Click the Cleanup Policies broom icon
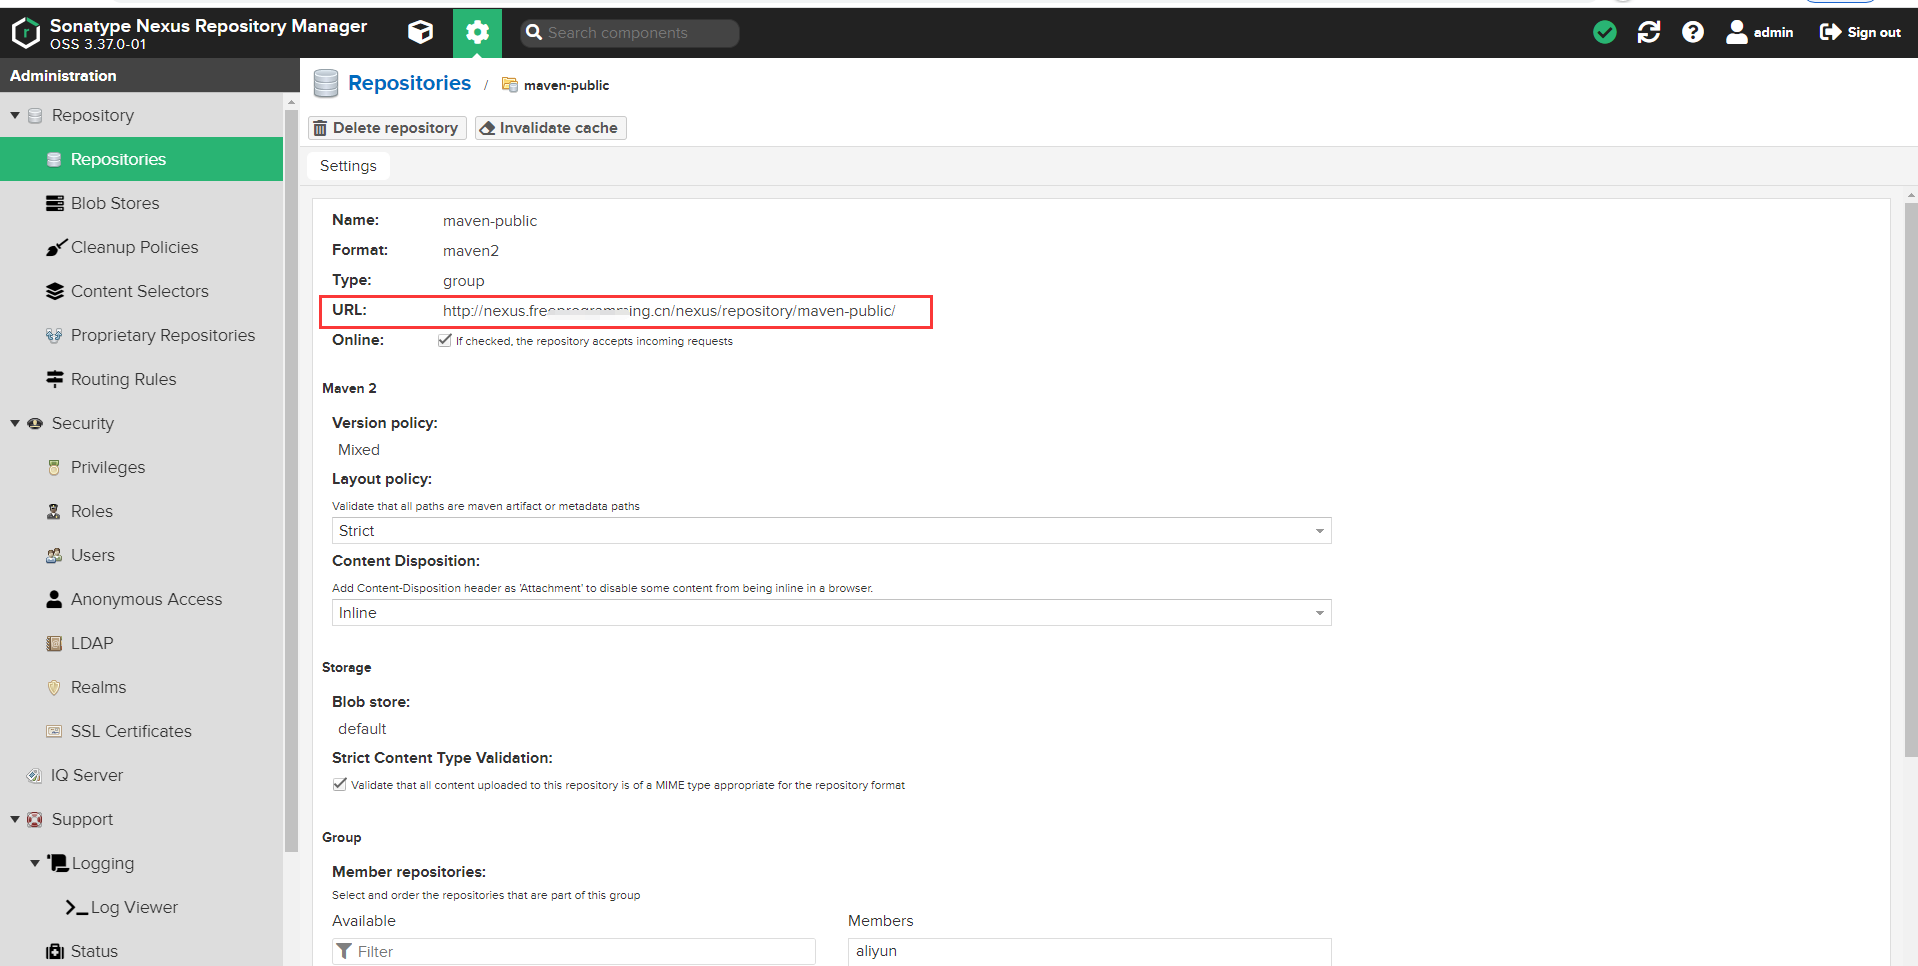Viewport: 1918px width, 966px height. coord(55,247)
